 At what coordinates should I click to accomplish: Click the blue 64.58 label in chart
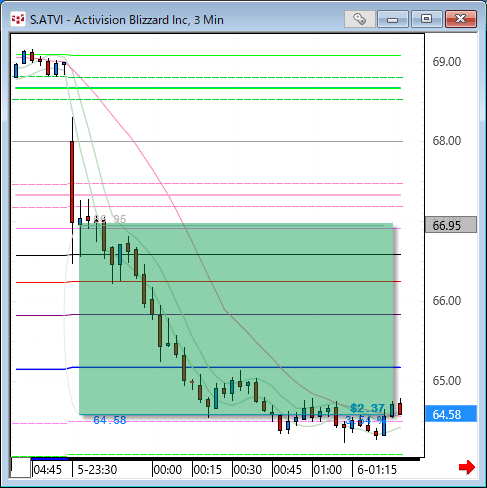[110, 420]
